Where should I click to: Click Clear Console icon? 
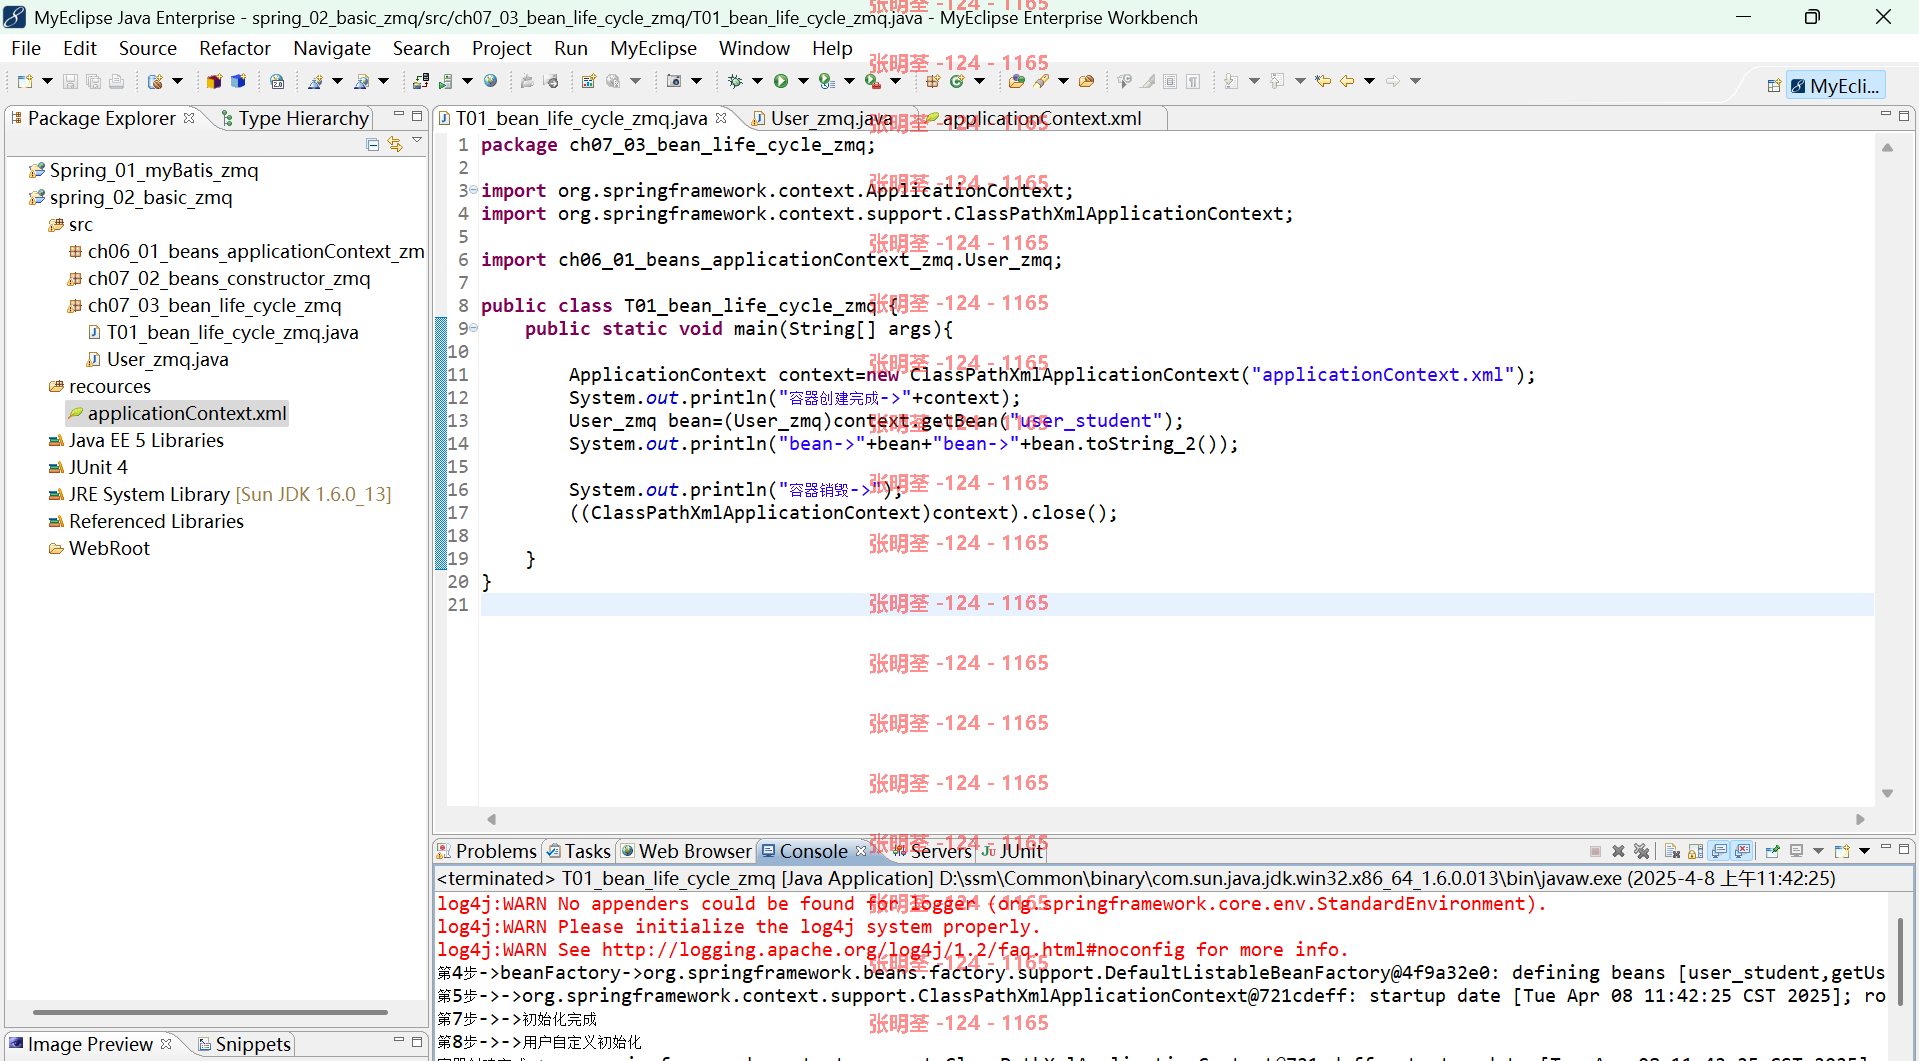(x=1672, y=851)
